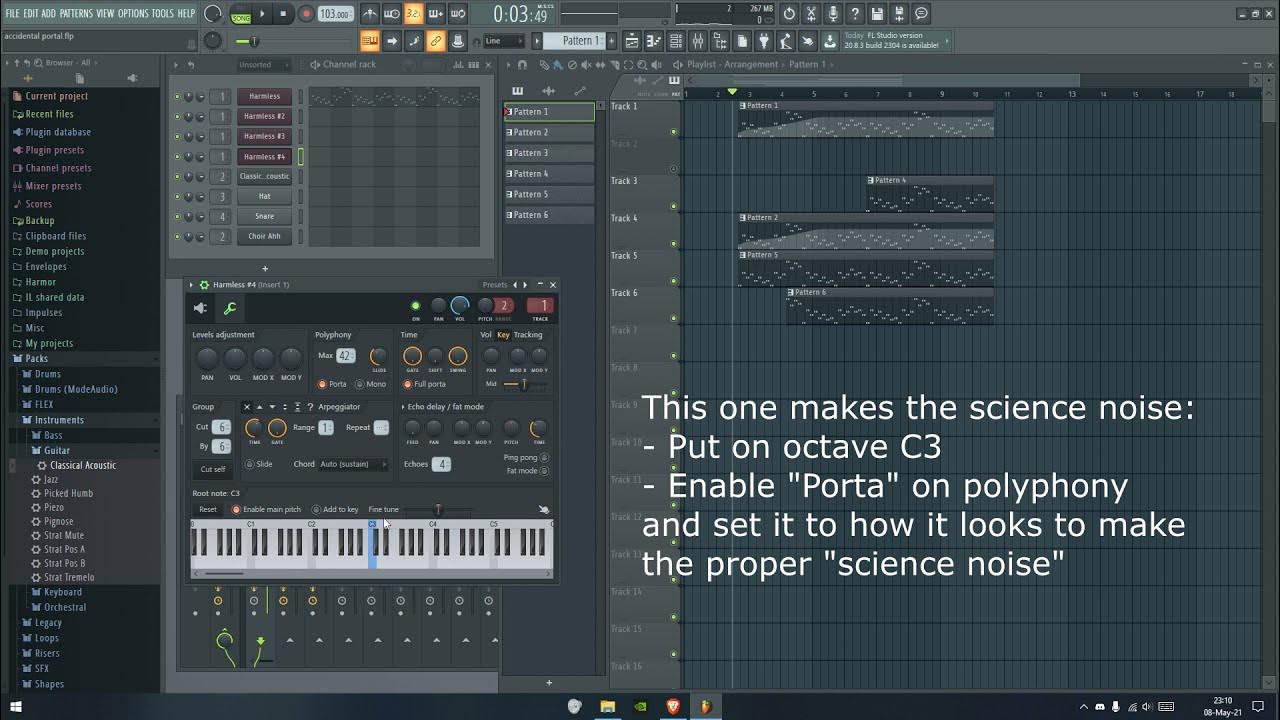Select arpeggiator down arrow direction
The image size is (1280, 720).
pyautogui.click(x=272, y=407)
